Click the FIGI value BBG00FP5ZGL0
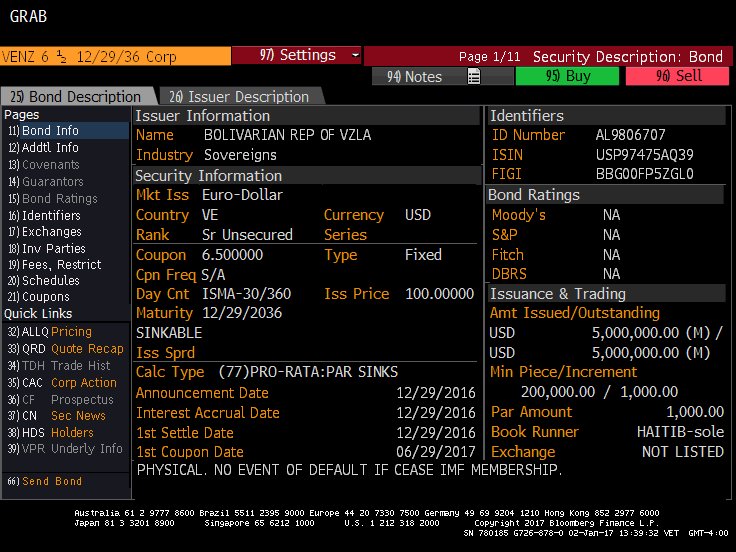The width and height of the screenshot is (736, 552). (644, 174)
